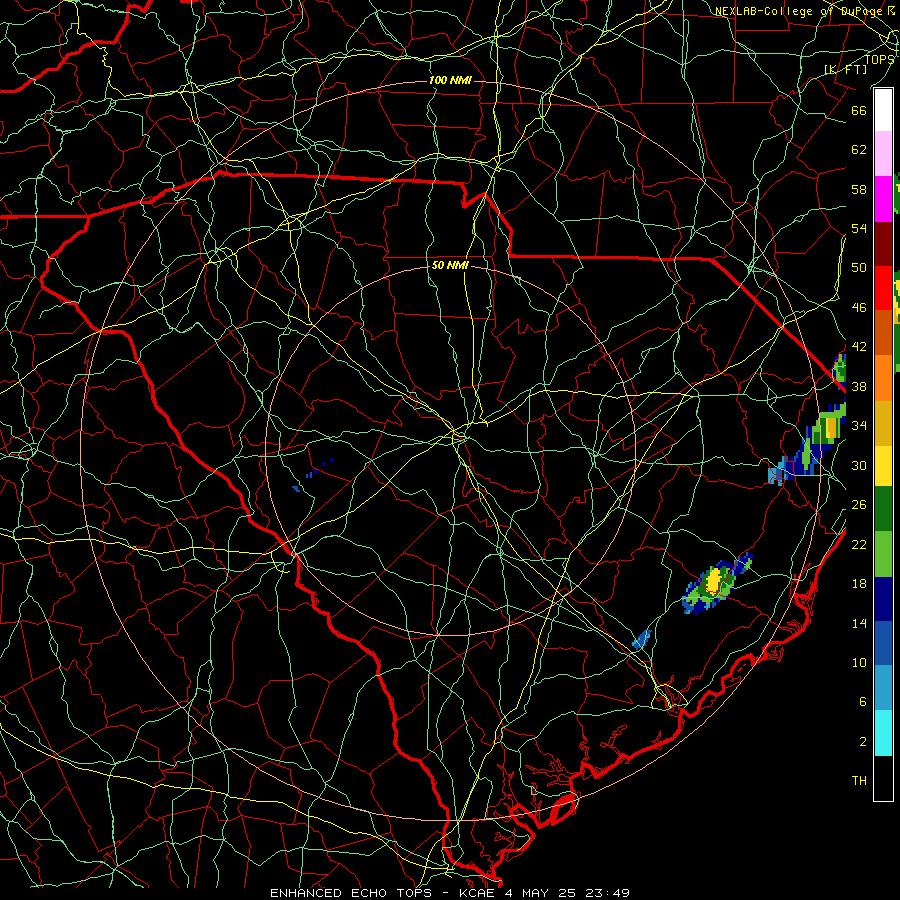Click the legend value 14
This screenshot has height=900, width=900.
859,623
